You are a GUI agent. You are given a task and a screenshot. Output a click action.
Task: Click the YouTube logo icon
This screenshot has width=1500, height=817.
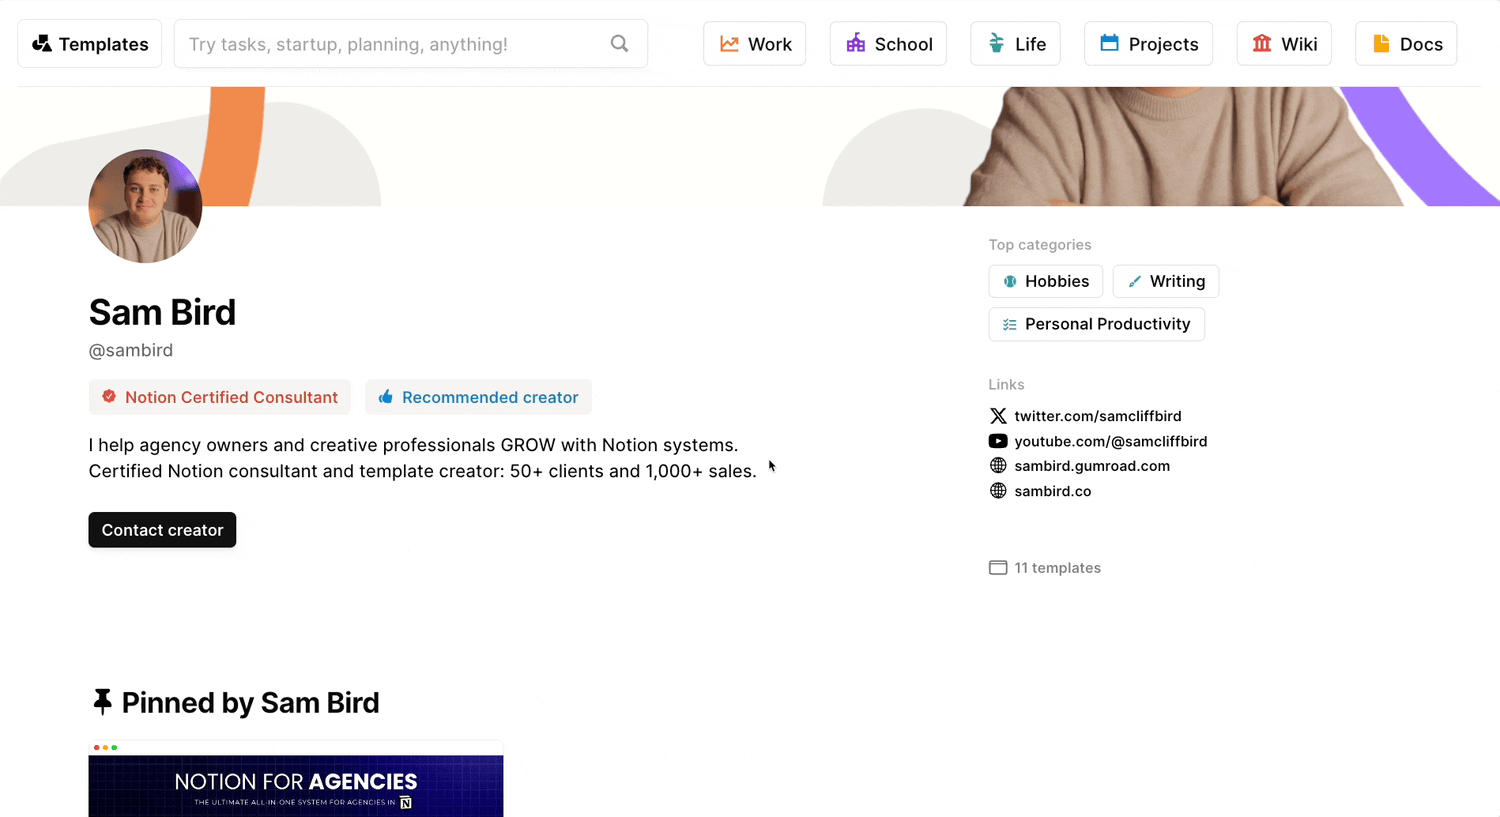(998, 441)
